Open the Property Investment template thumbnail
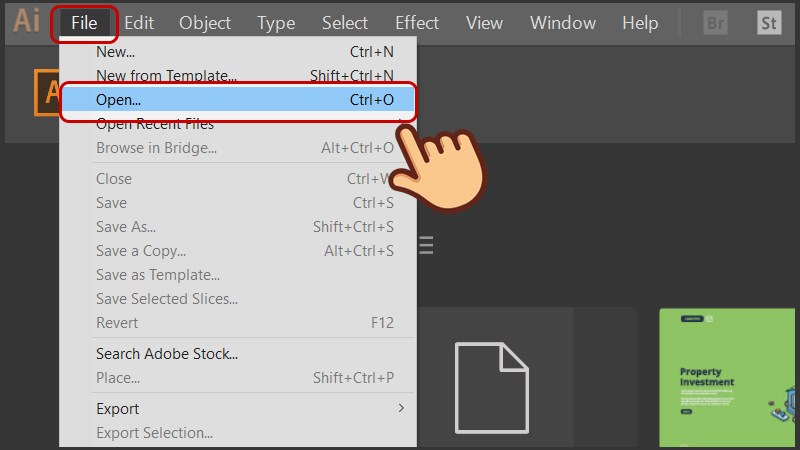The height and width of the screenshot is (450, 800). click(729, 377)
